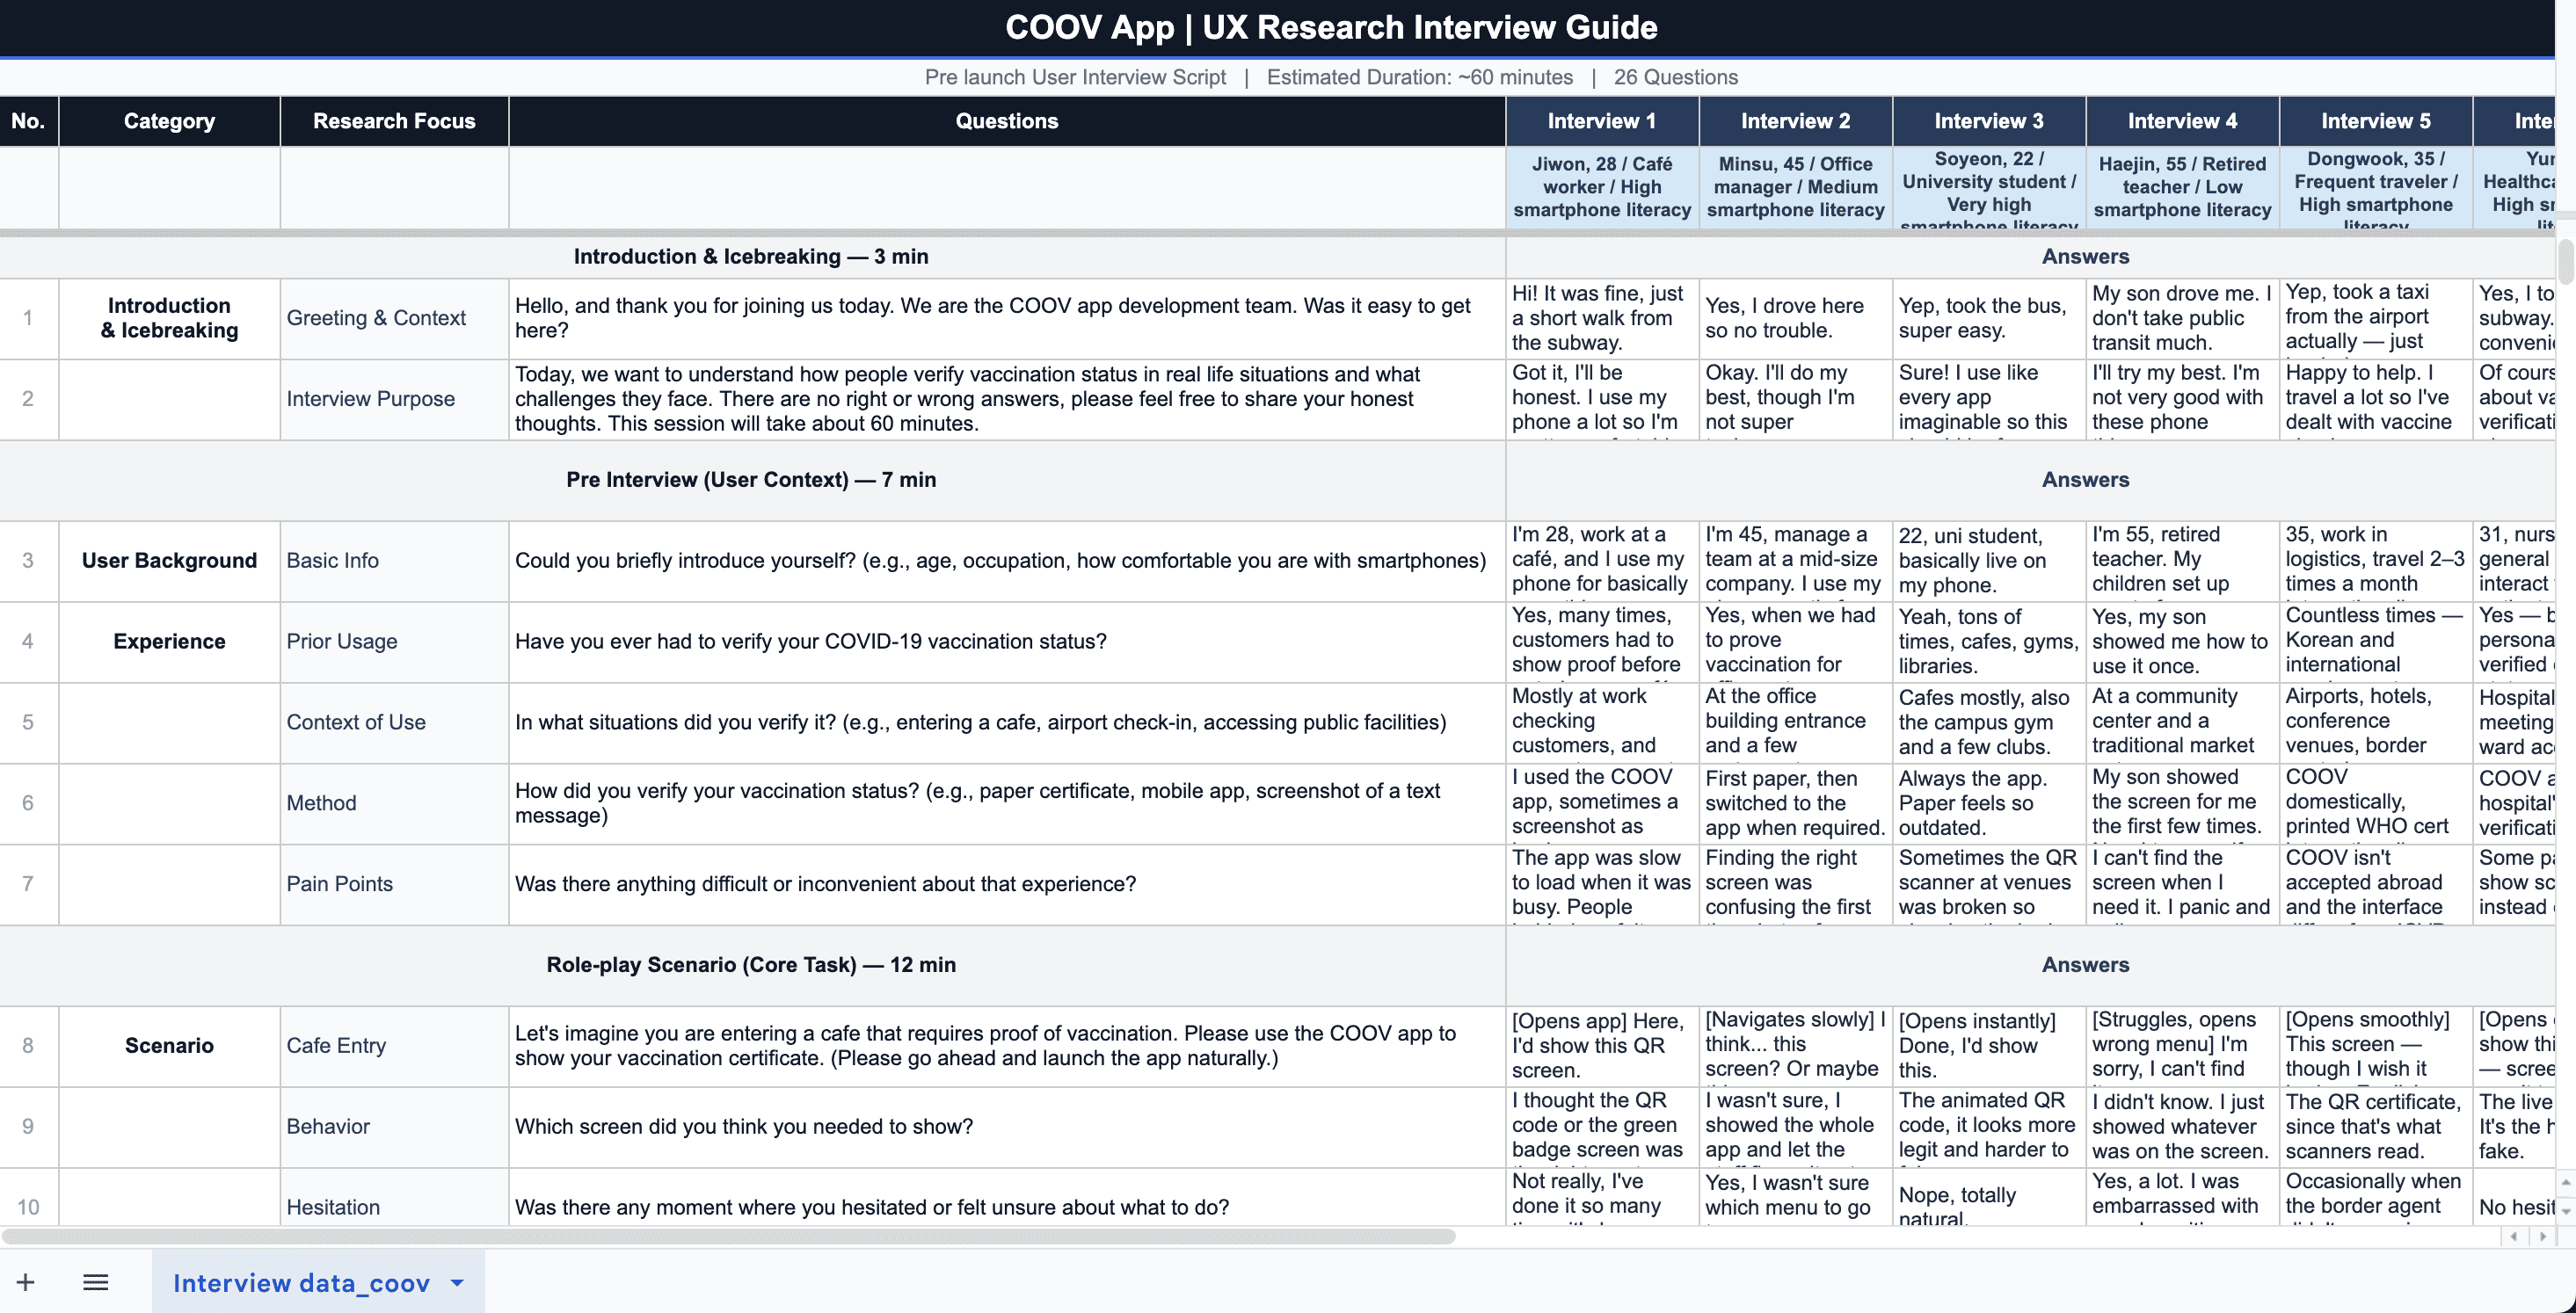Select the COOV App title cell
Screen dimensions: 2576x1313
coord(1330,27)
